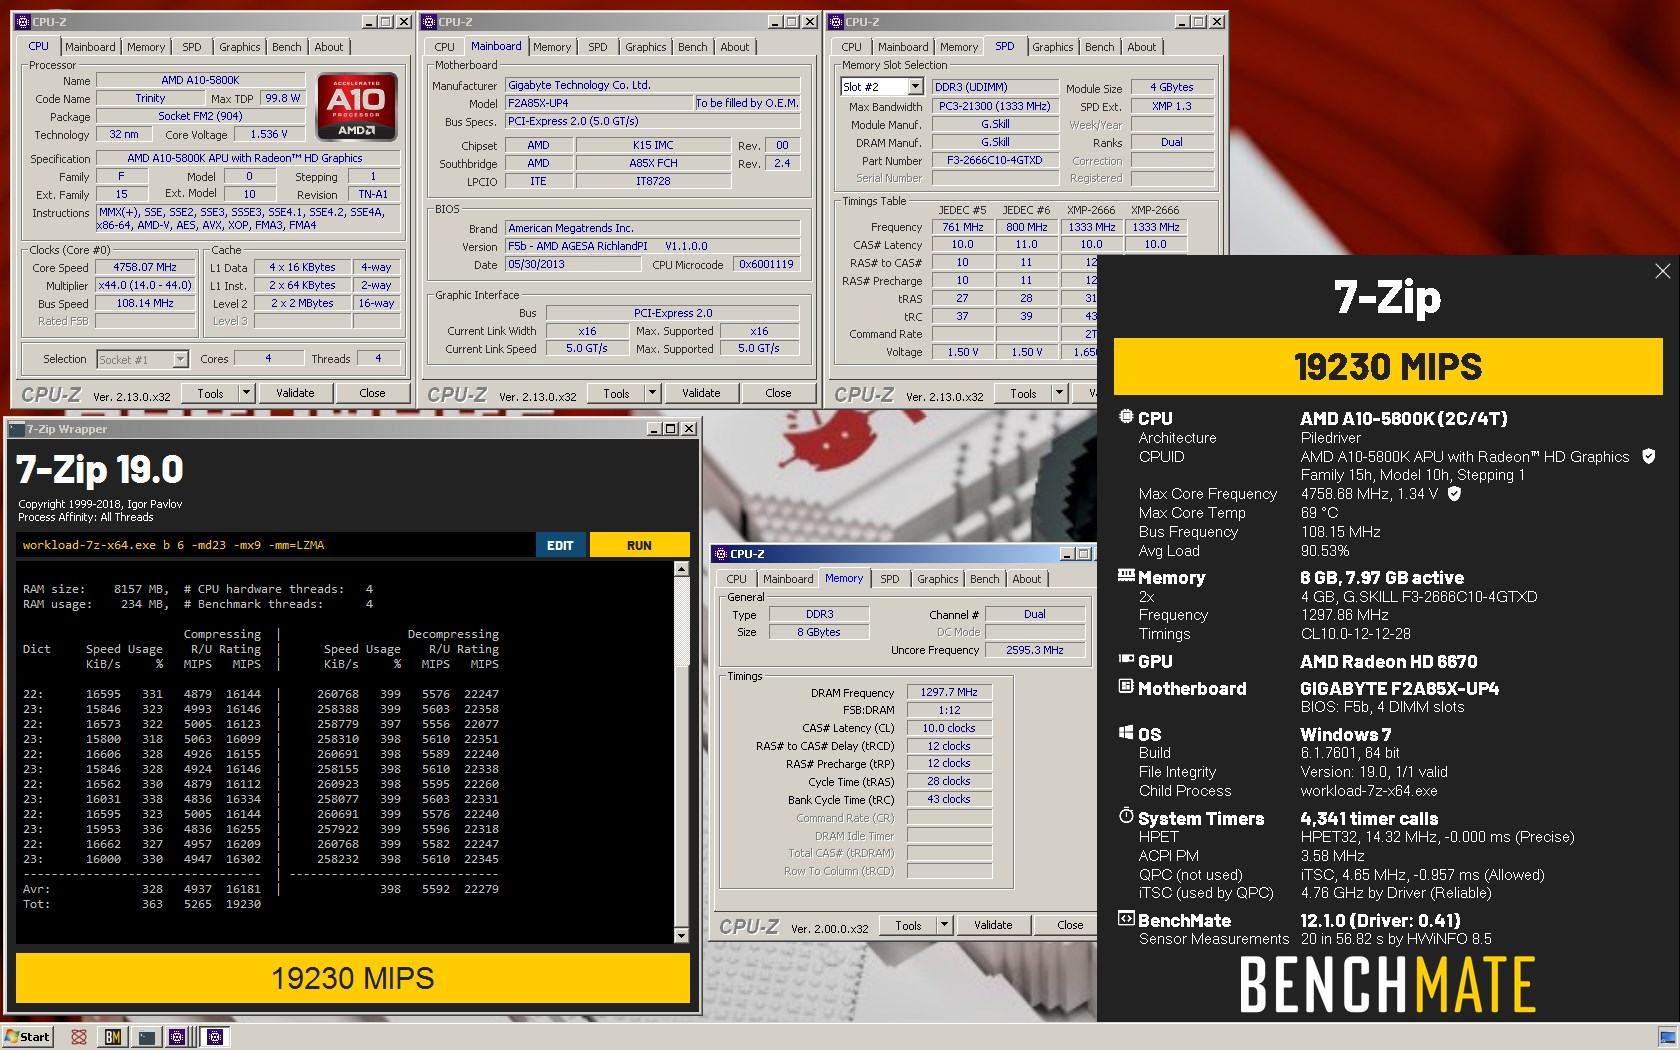Select SPD tab in CPU-Z Memory window

click(889, 579)
